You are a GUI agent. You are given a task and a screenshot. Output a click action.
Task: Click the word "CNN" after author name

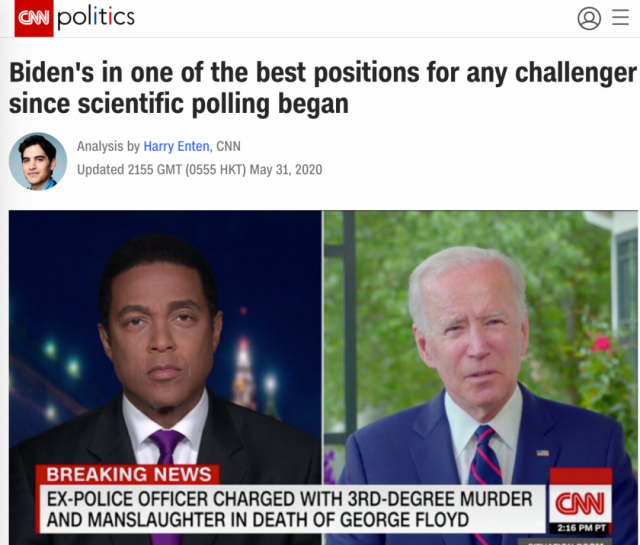(x=228, y=146)
